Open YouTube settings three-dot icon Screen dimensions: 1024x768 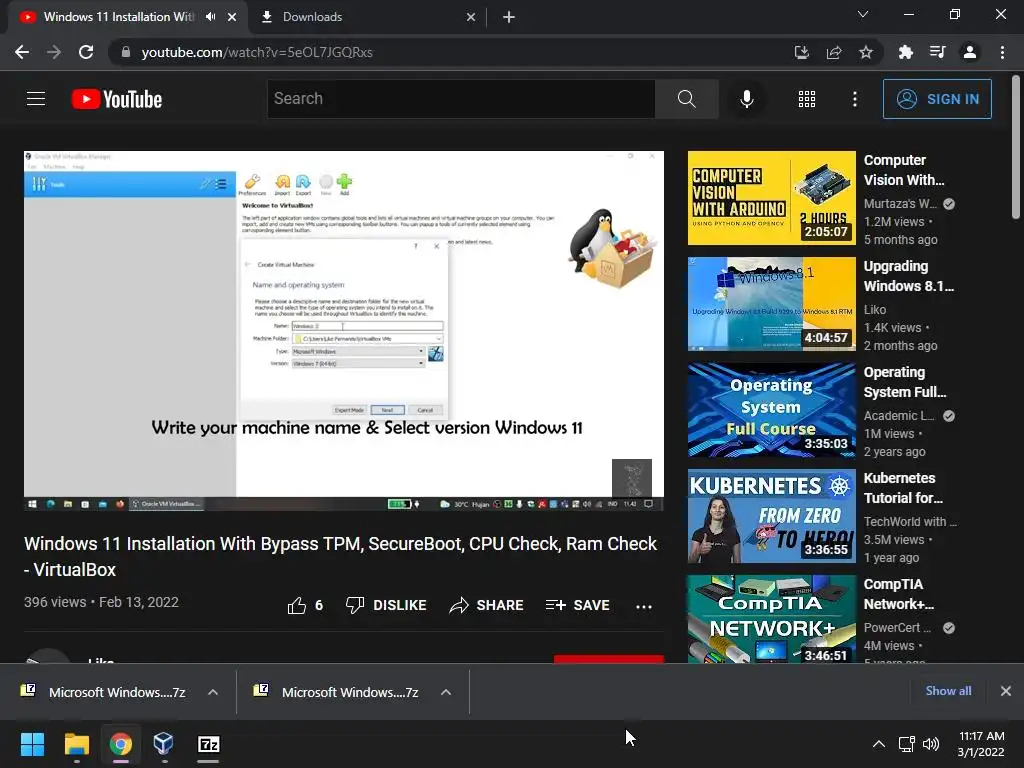(x=855, y=99)
